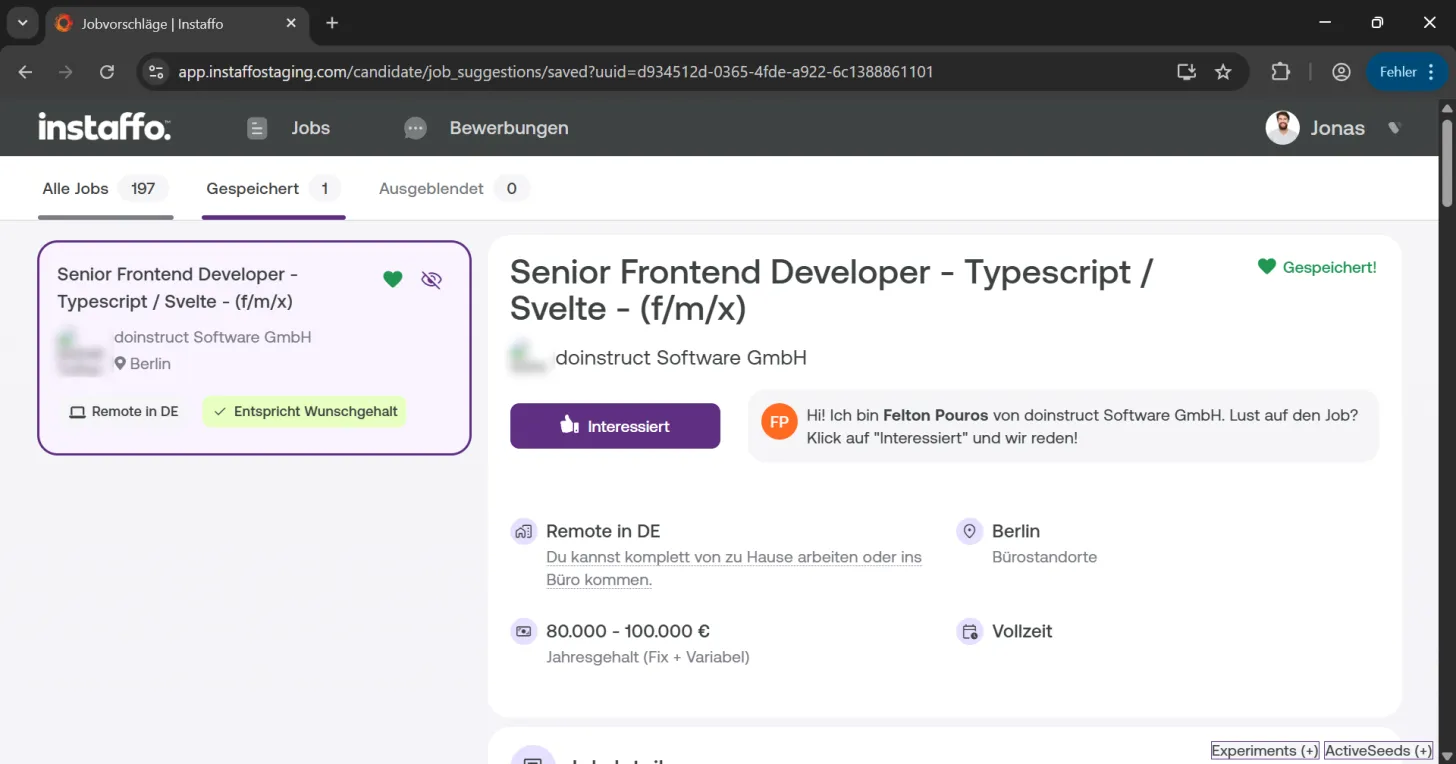Image resolution: width=1456 pixels, height=764 pixels.
Task: Click the orange FP recruiter avatar
Action: pos(779,422)
